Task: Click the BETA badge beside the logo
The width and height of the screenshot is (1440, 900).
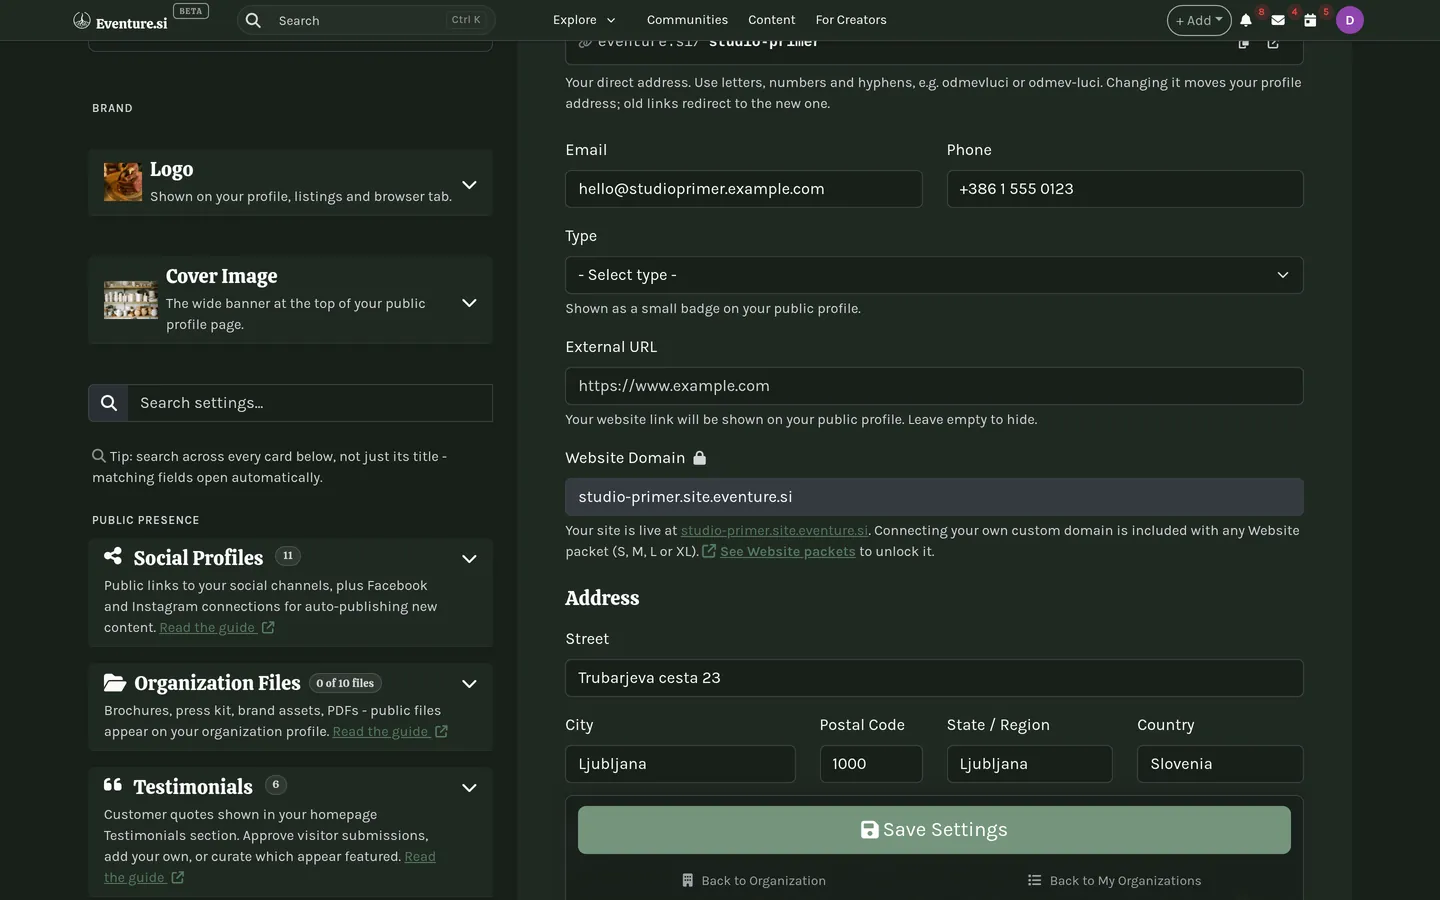Action: [x=191, y=11]
